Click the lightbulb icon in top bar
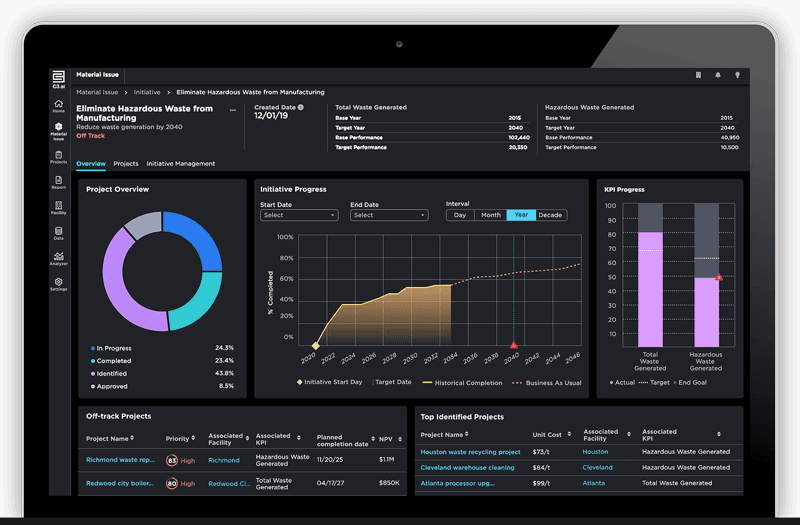The image size is (800, 525). (x=737, y=75)
